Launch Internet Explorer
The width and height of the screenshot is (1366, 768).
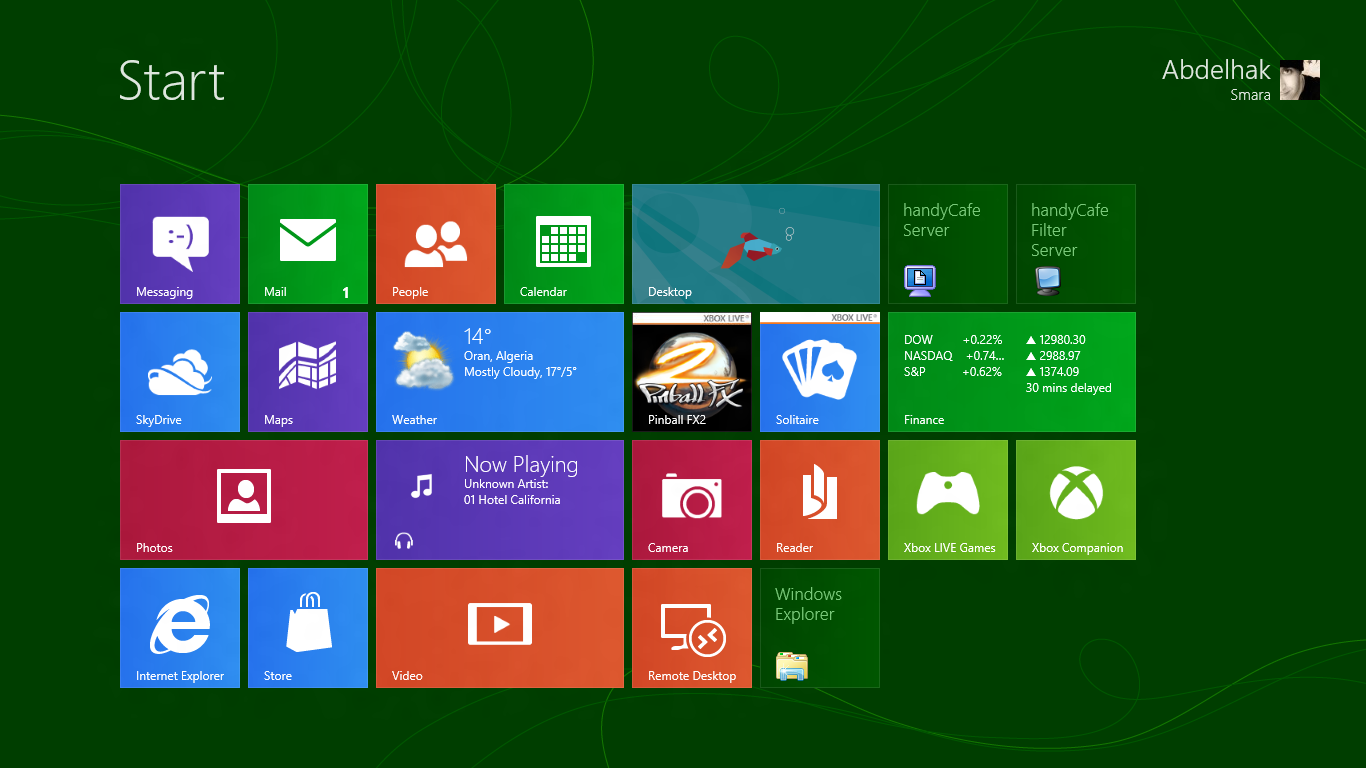click(x=180, y=628)
